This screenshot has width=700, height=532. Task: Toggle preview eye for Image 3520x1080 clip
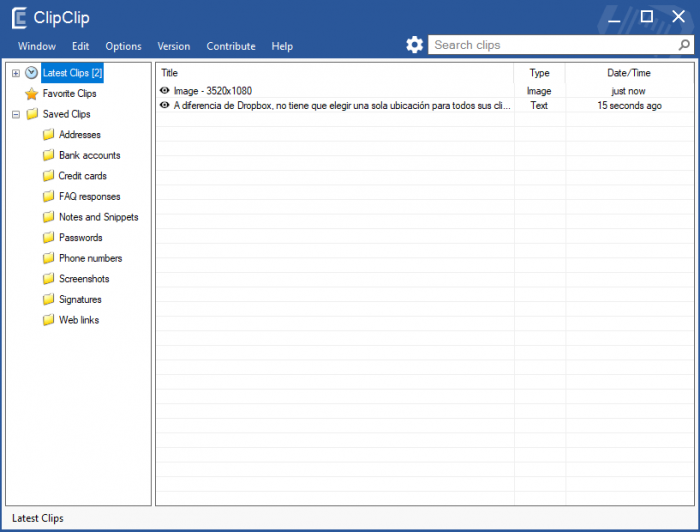(165, 91)
